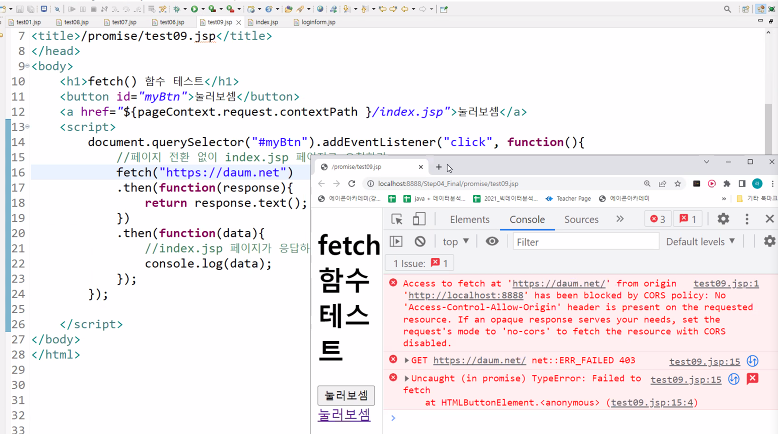Click Chrome back arrow
The height and width of the screenshot is (434, 778).
pos(321,184)
